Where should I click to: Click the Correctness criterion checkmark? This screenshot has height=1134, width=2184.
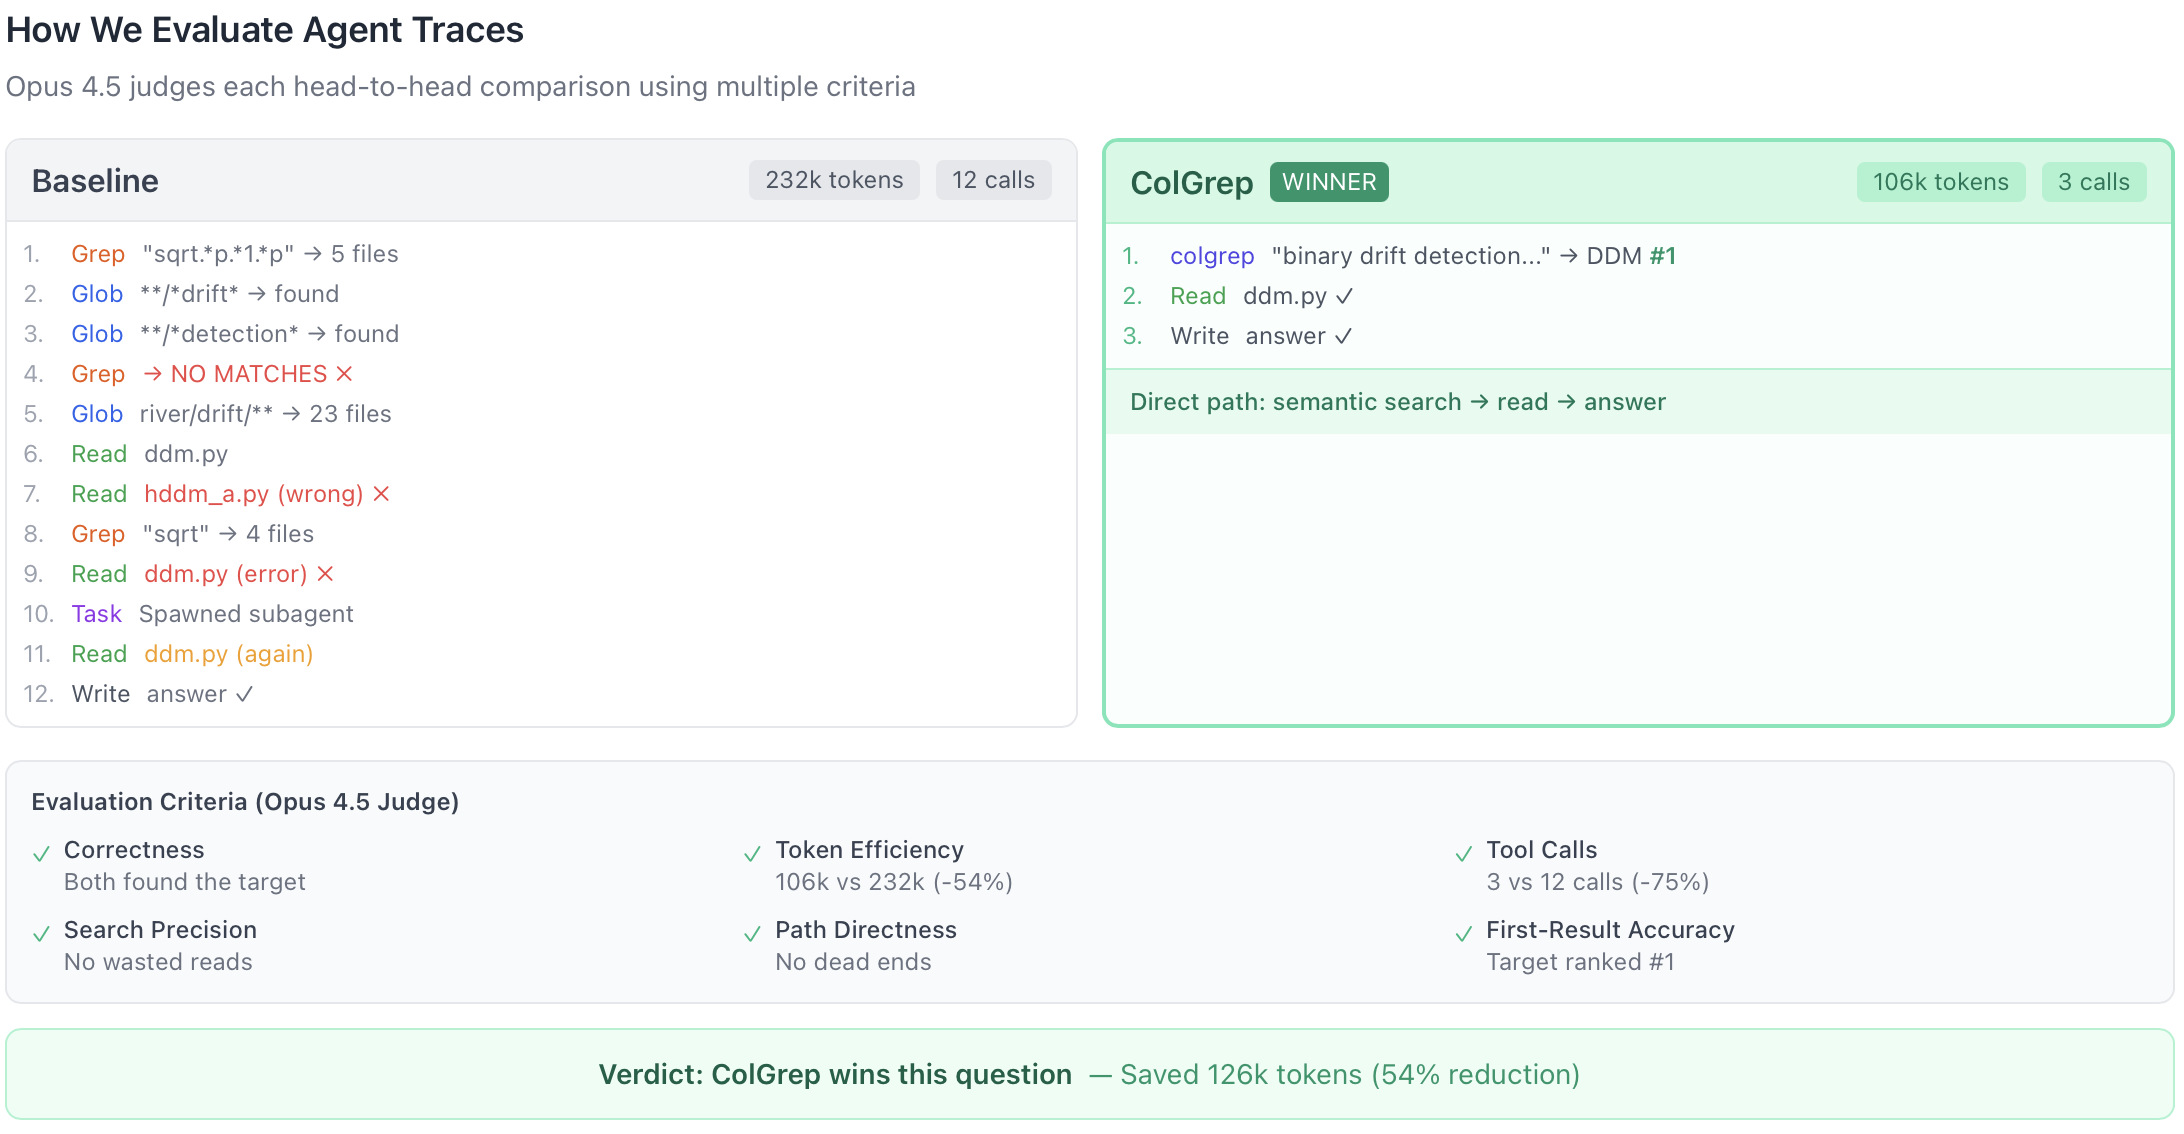click(41, 854)
